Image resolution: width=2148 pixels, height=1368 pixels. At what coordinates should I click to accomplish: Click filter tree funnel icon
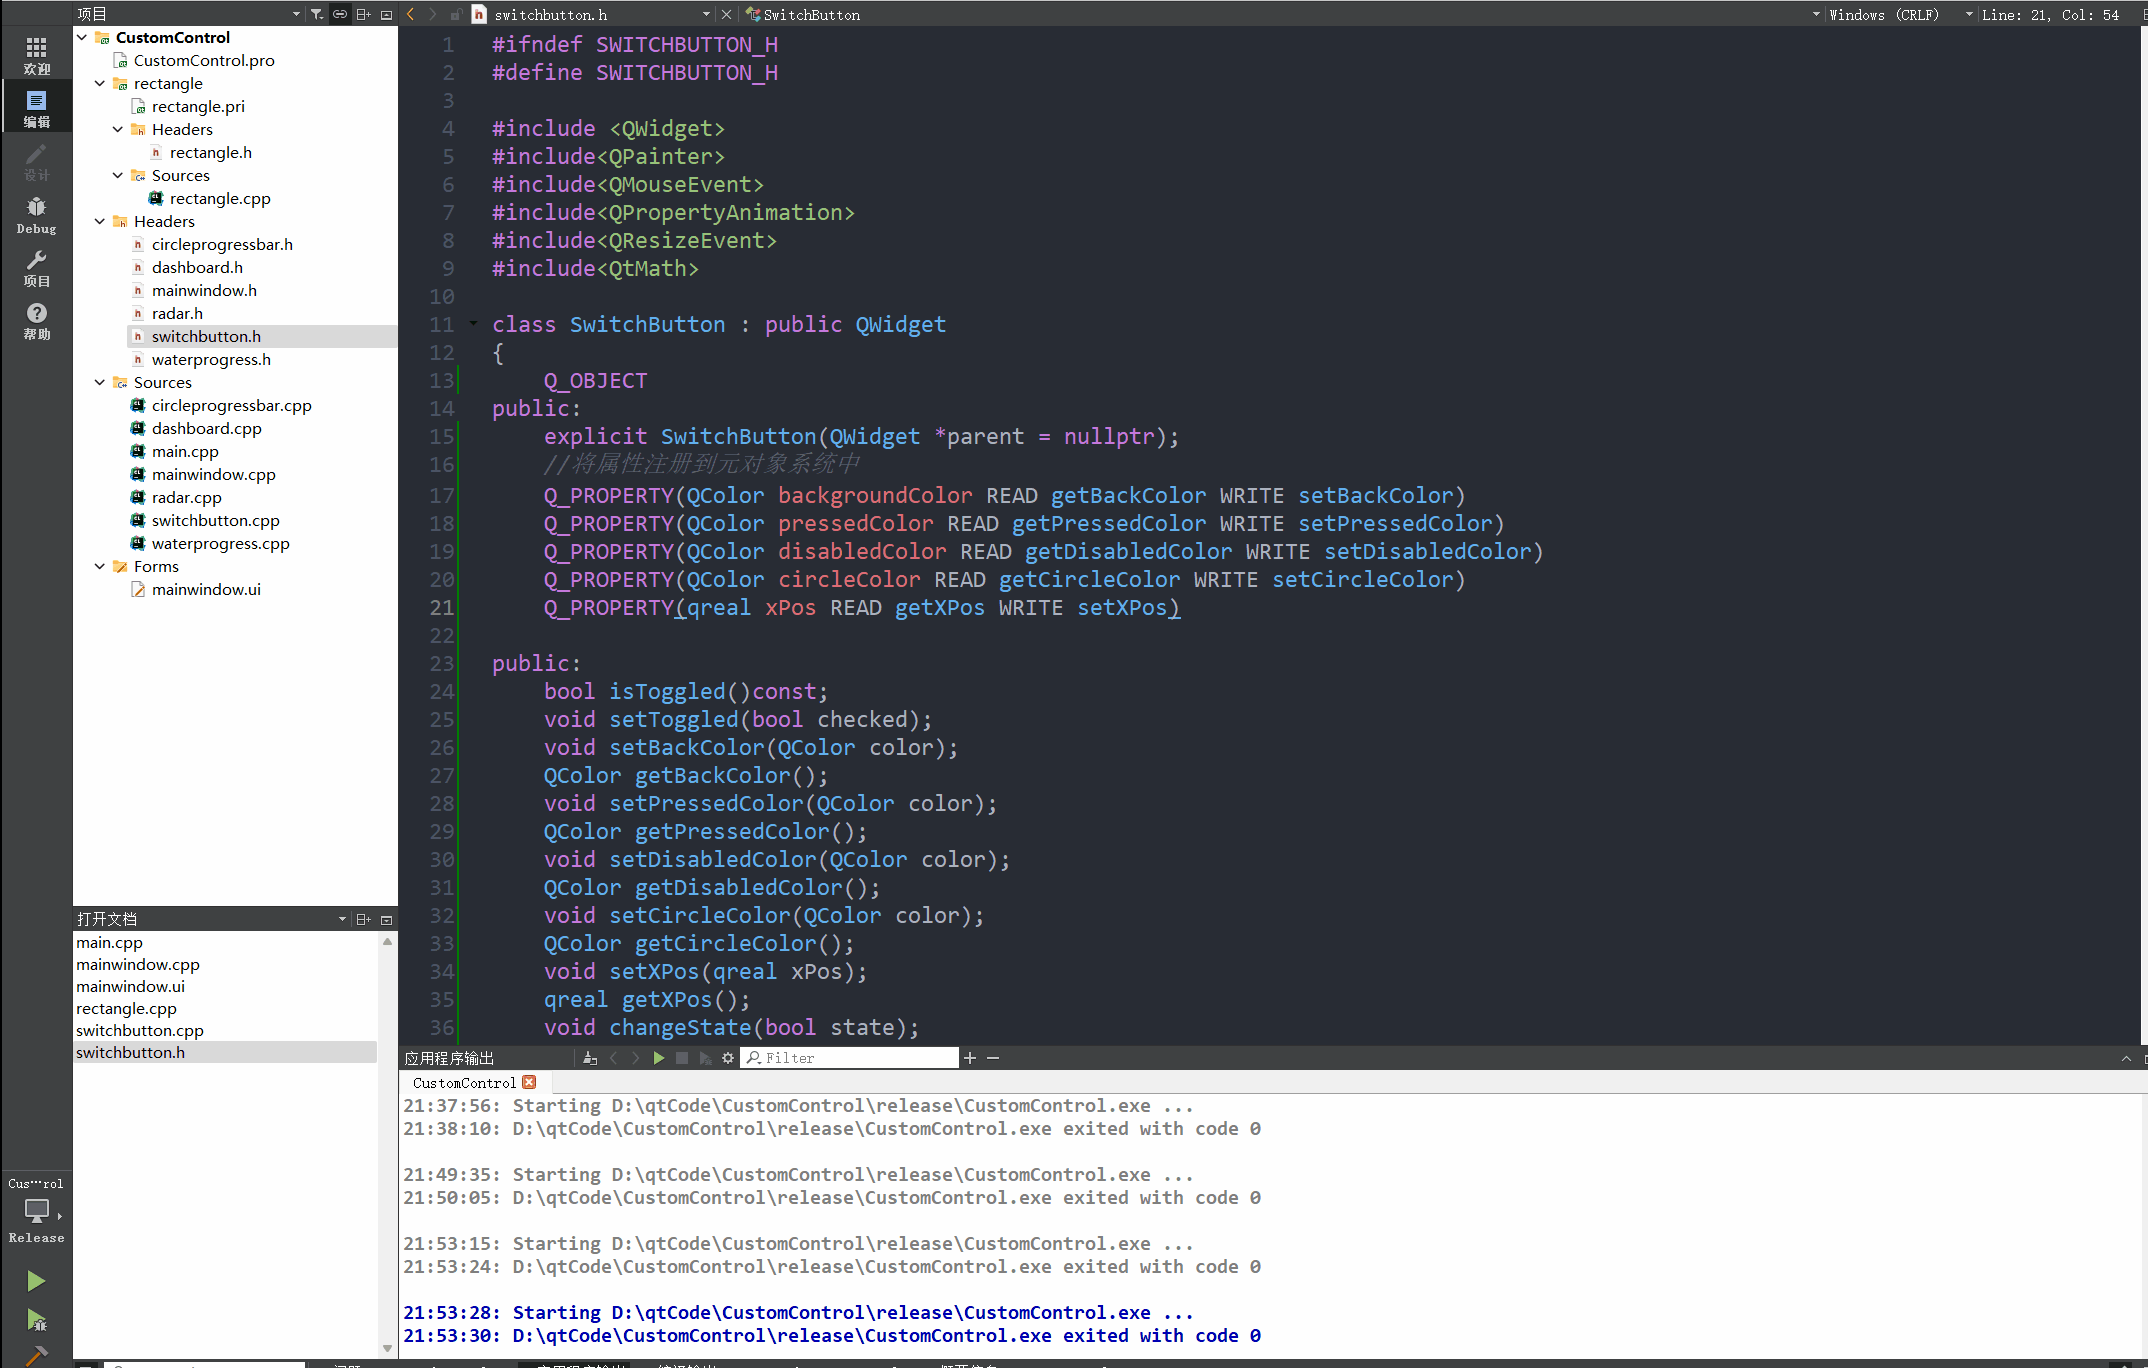(317, 14)
